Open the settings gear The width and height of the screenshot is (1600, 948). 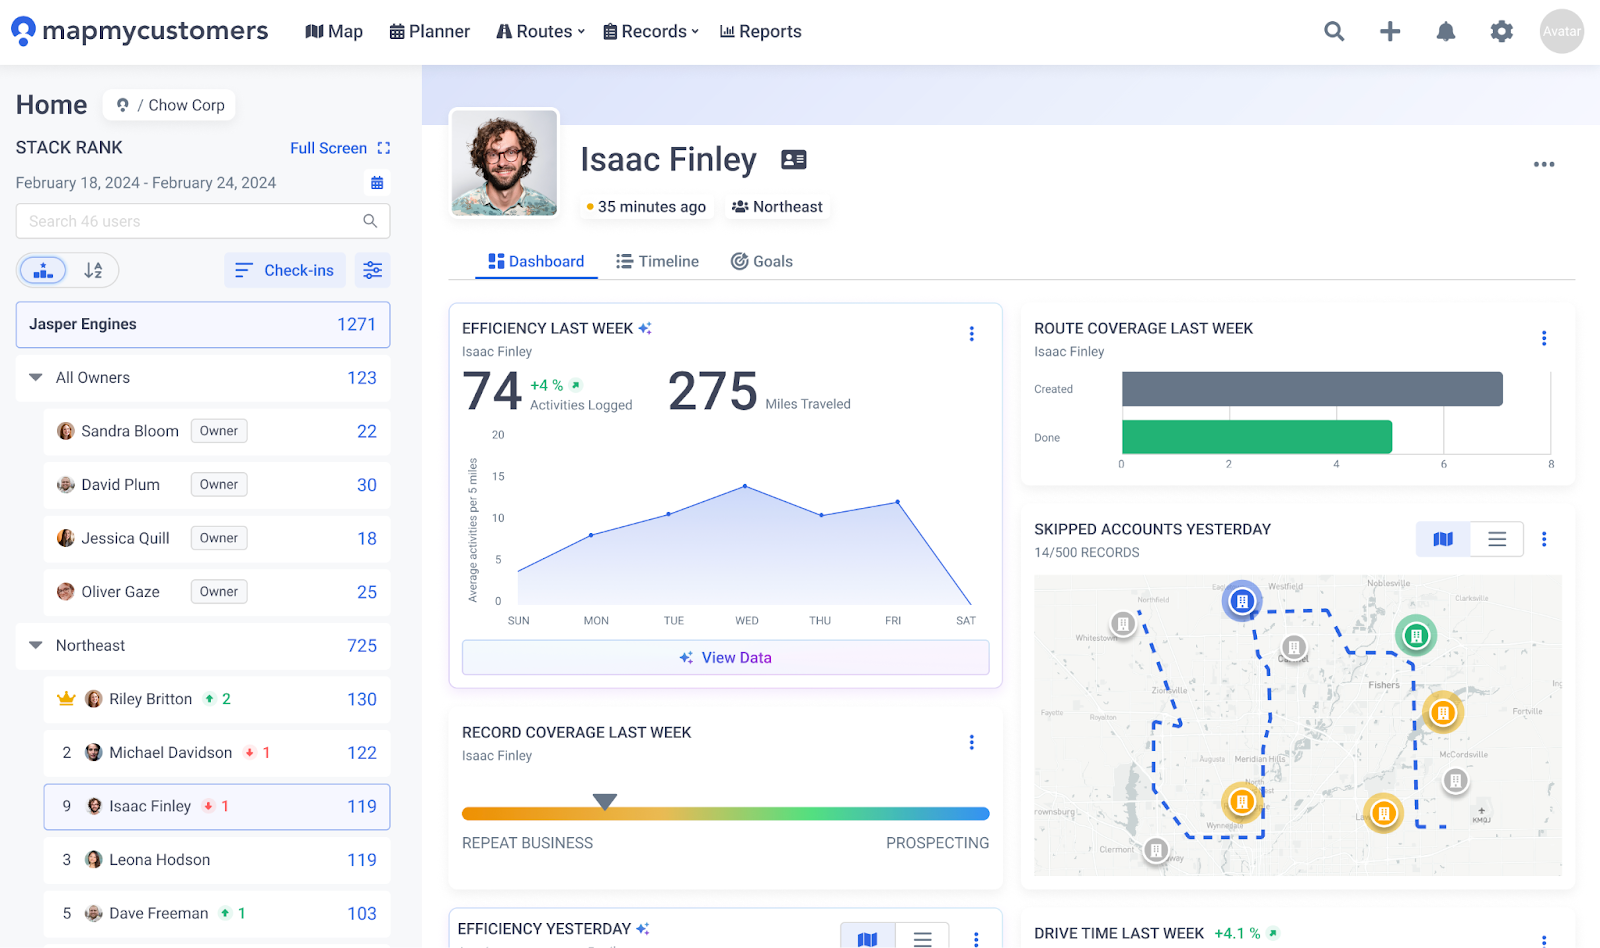1502,31
